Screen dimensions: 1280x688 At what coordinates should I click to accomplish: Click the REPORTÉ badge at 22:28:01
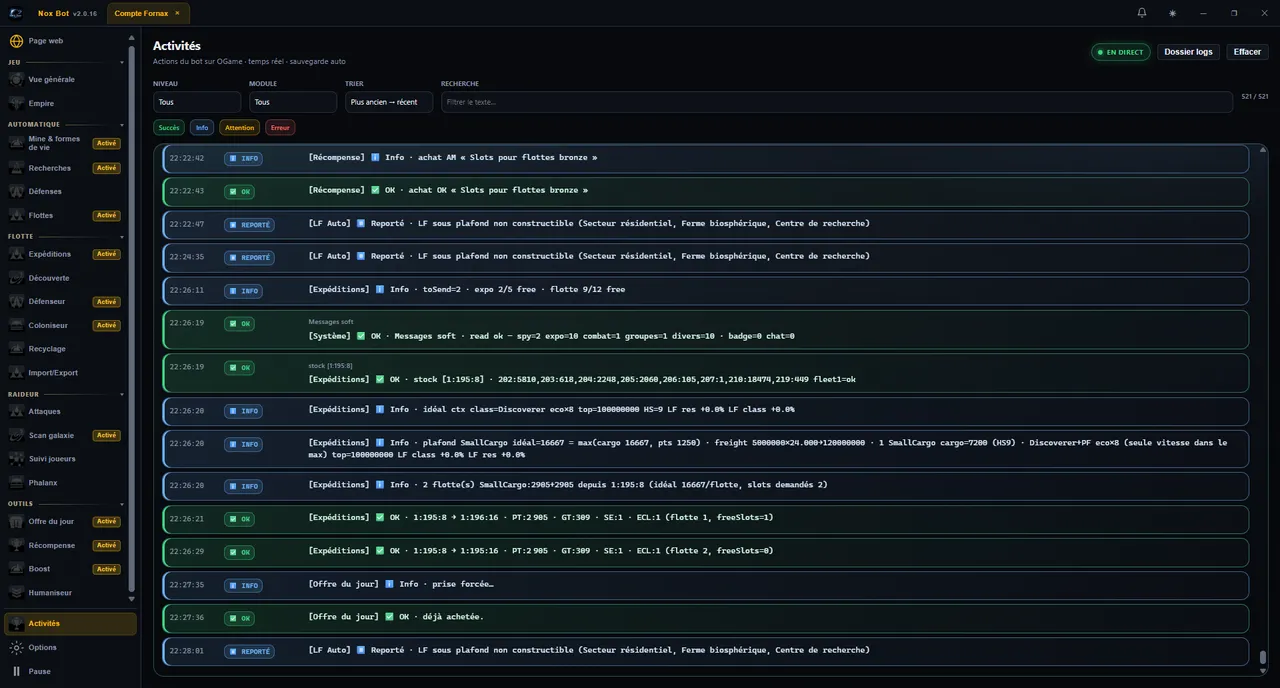pos(249,651)
